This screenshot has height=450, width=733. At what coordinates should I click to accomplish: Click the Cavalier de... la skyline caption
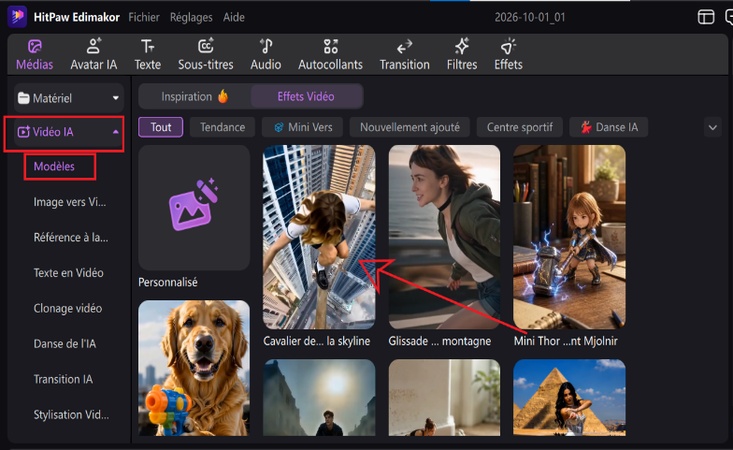pyautogui.click(x=316, y=341)
